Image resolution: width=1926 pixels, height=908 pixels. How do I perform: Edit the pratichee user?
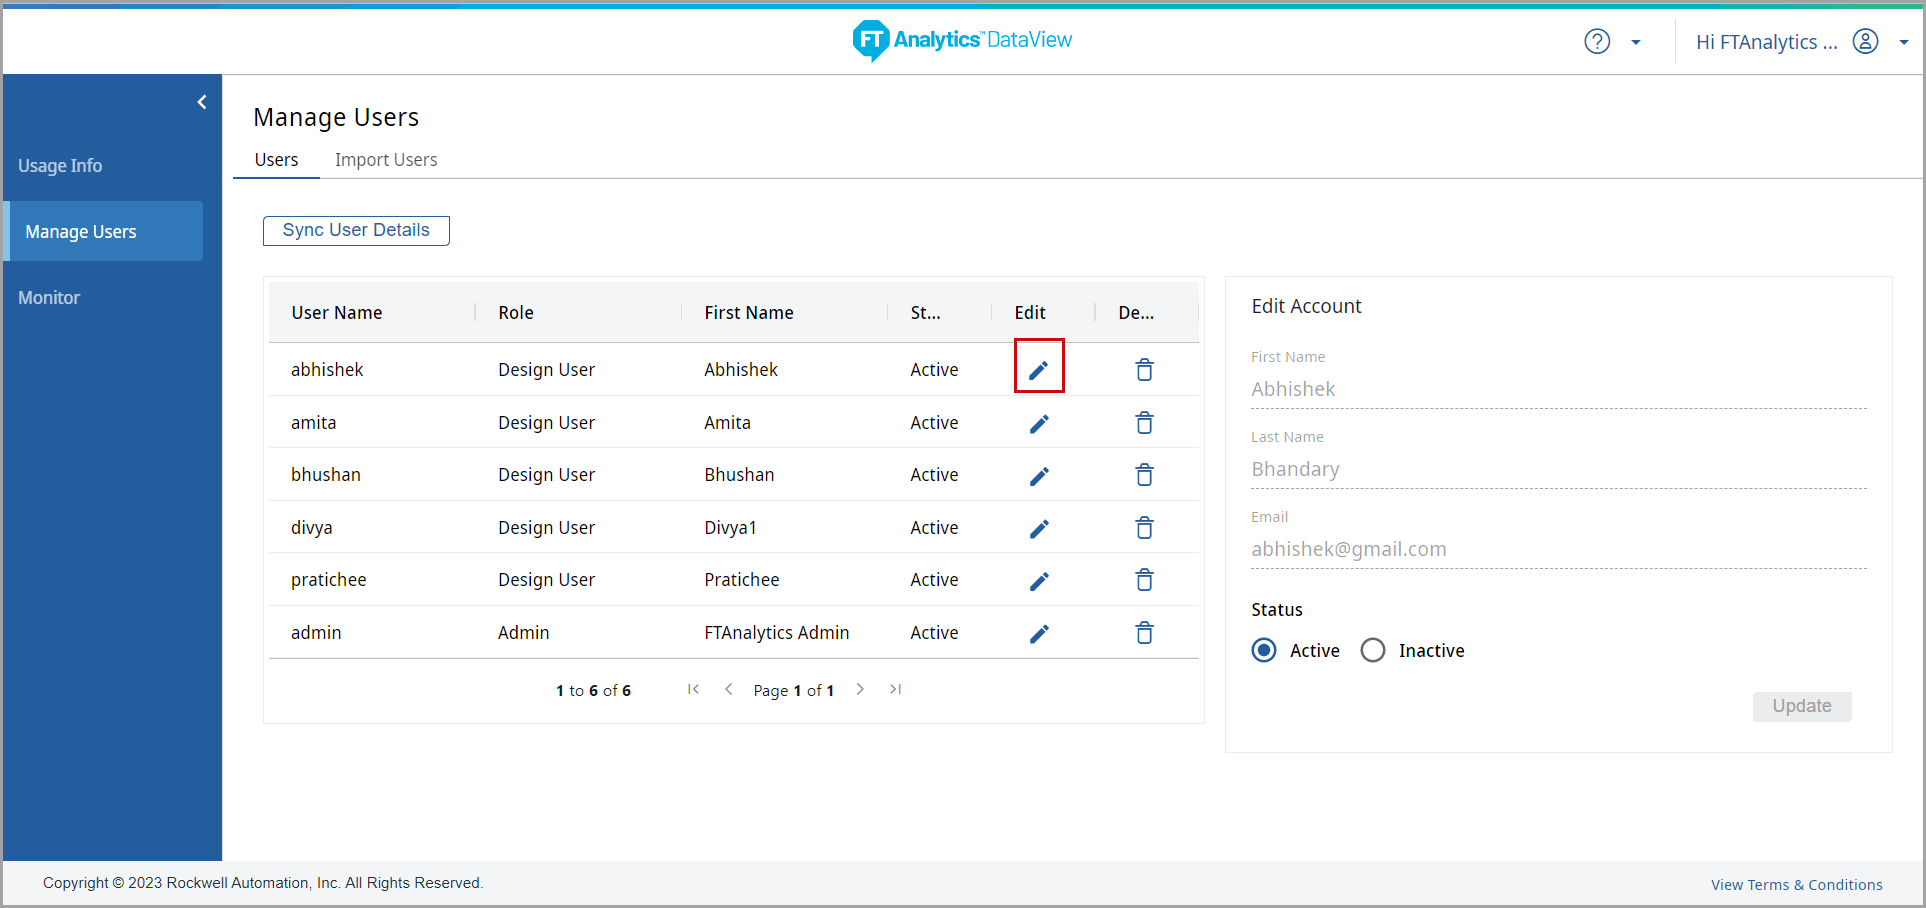[x=1039, y=580]
